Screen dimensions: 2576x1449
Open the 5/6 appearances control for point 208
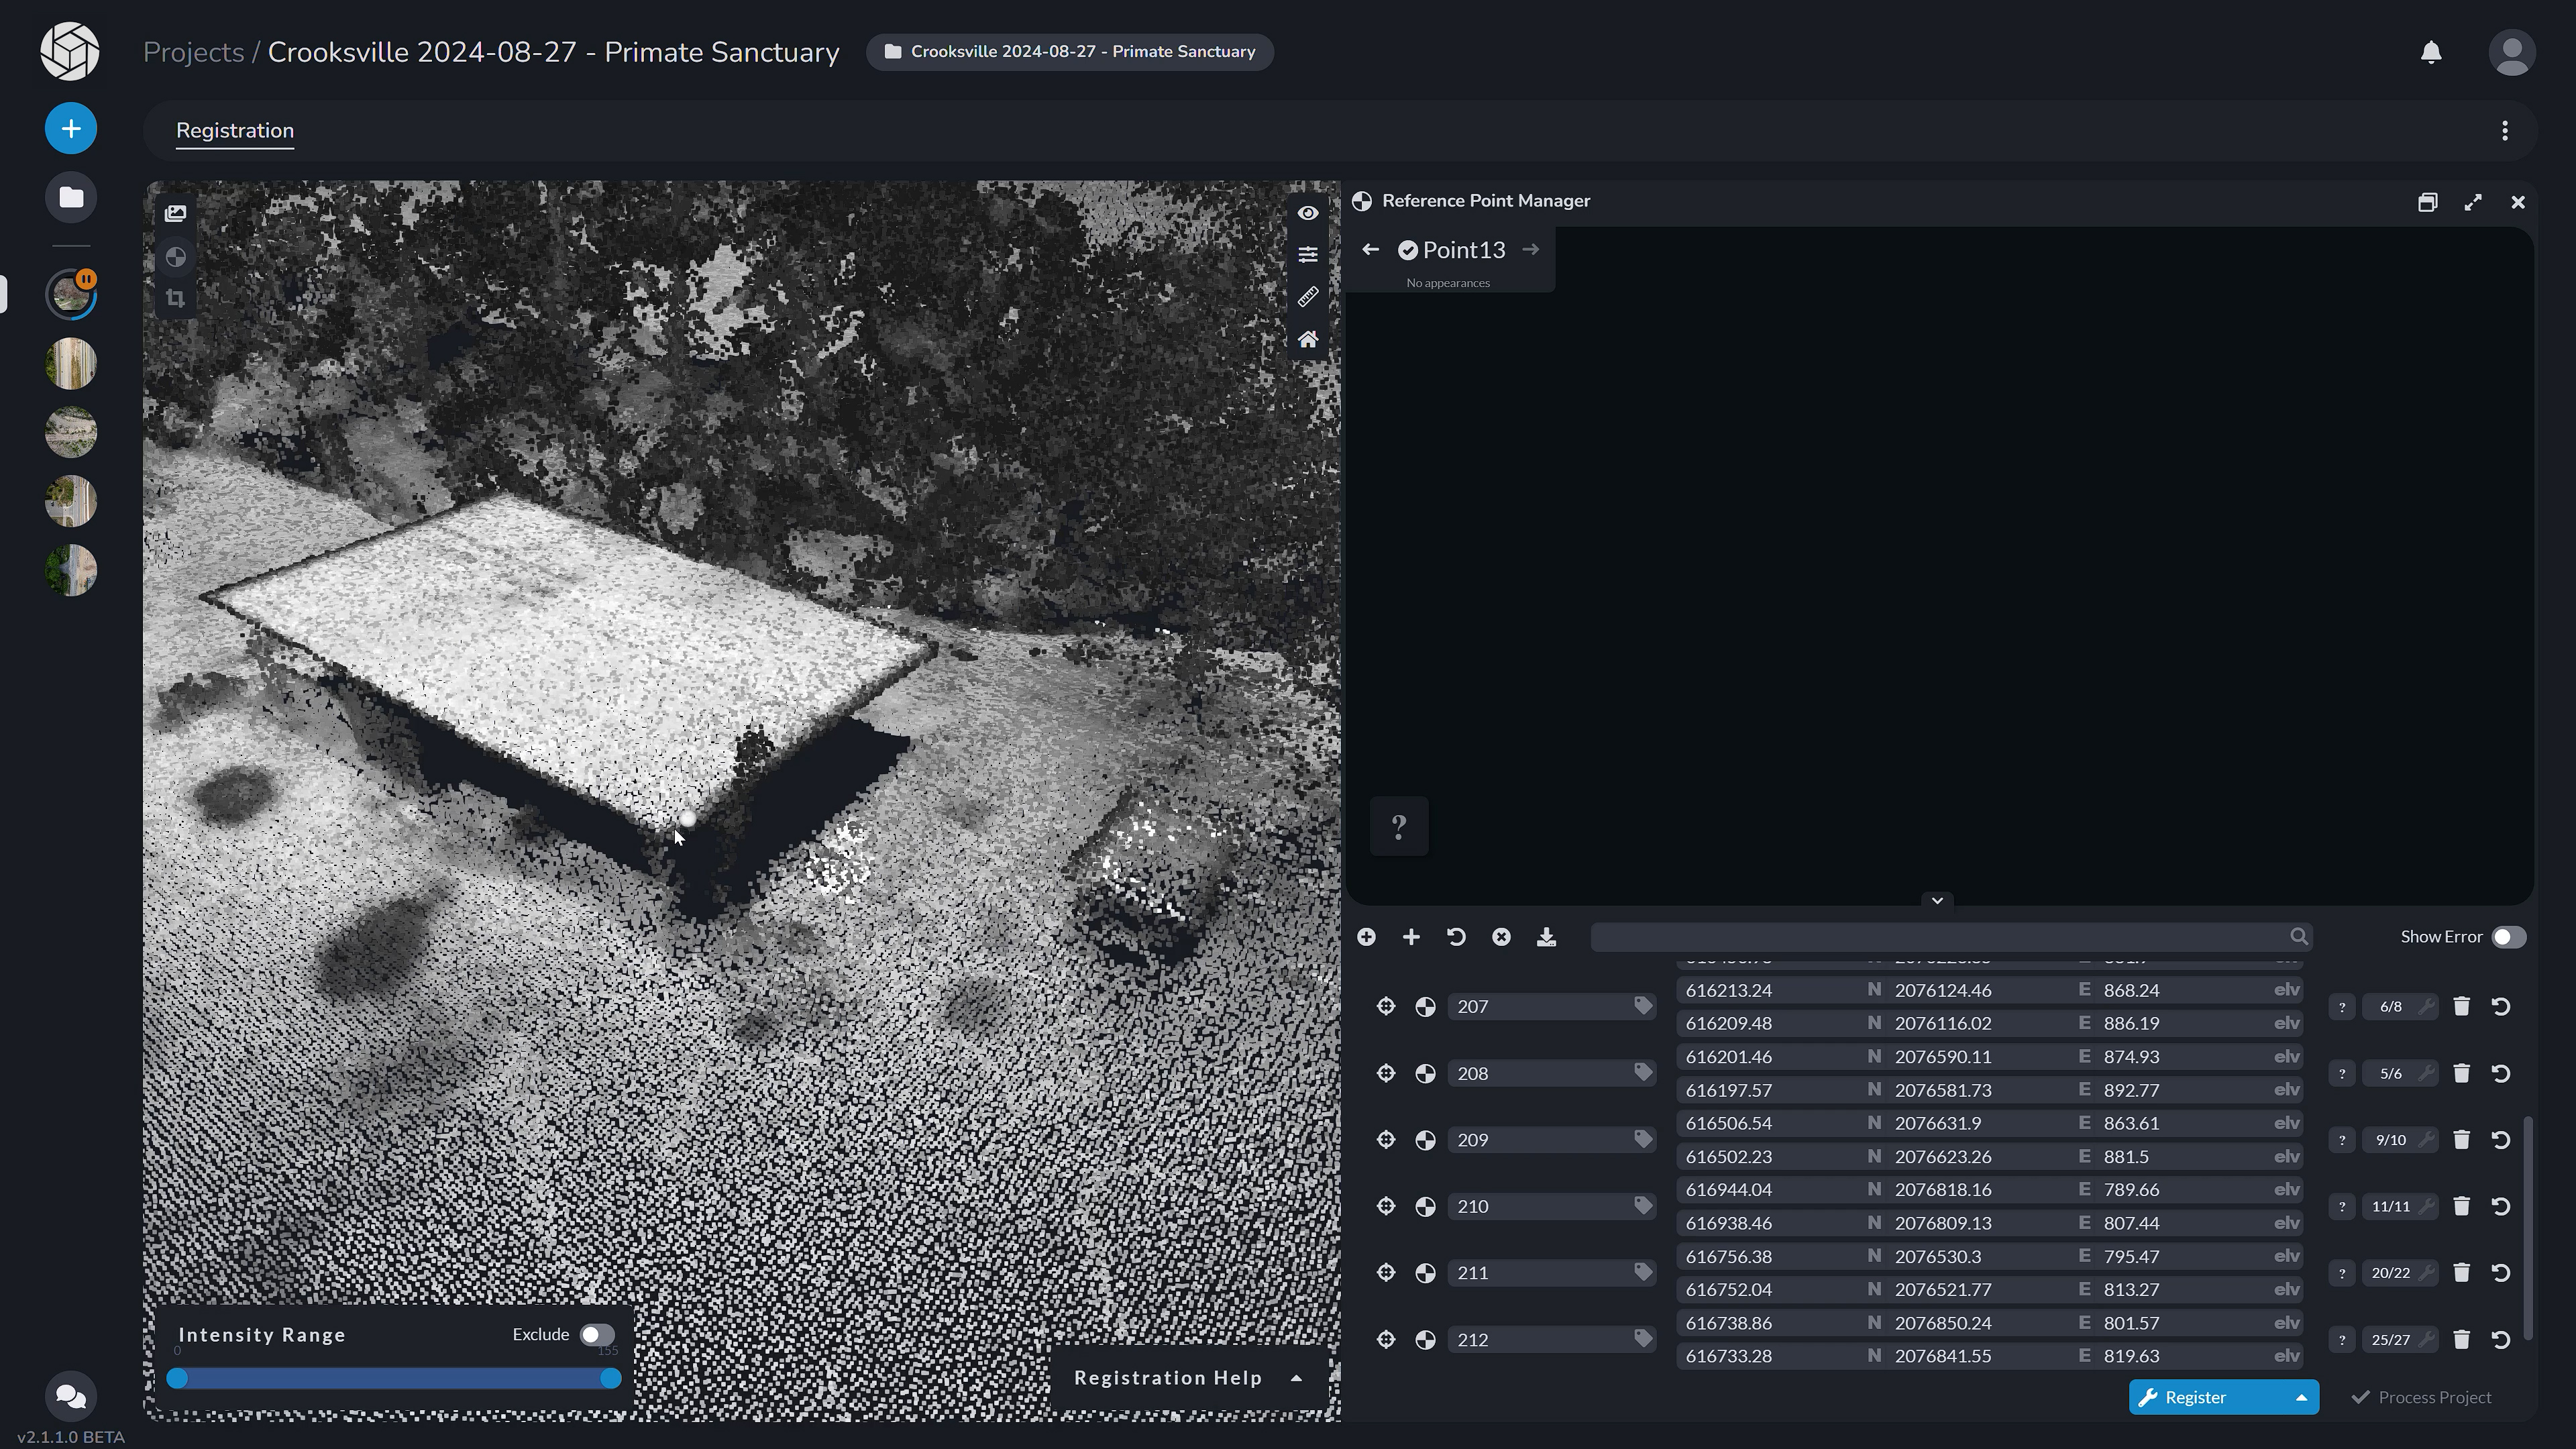[2399, 1073]
